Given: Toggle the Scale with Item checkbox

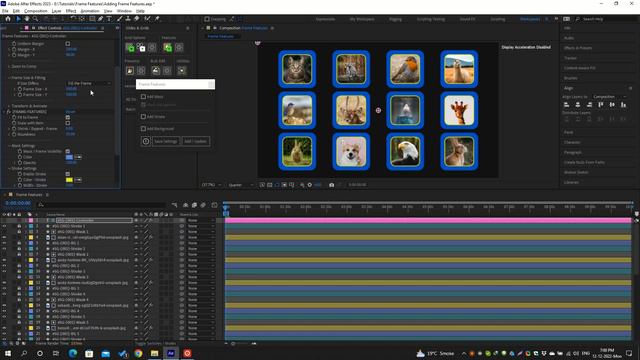Looking at the screenshot, I should coord(68,123).
